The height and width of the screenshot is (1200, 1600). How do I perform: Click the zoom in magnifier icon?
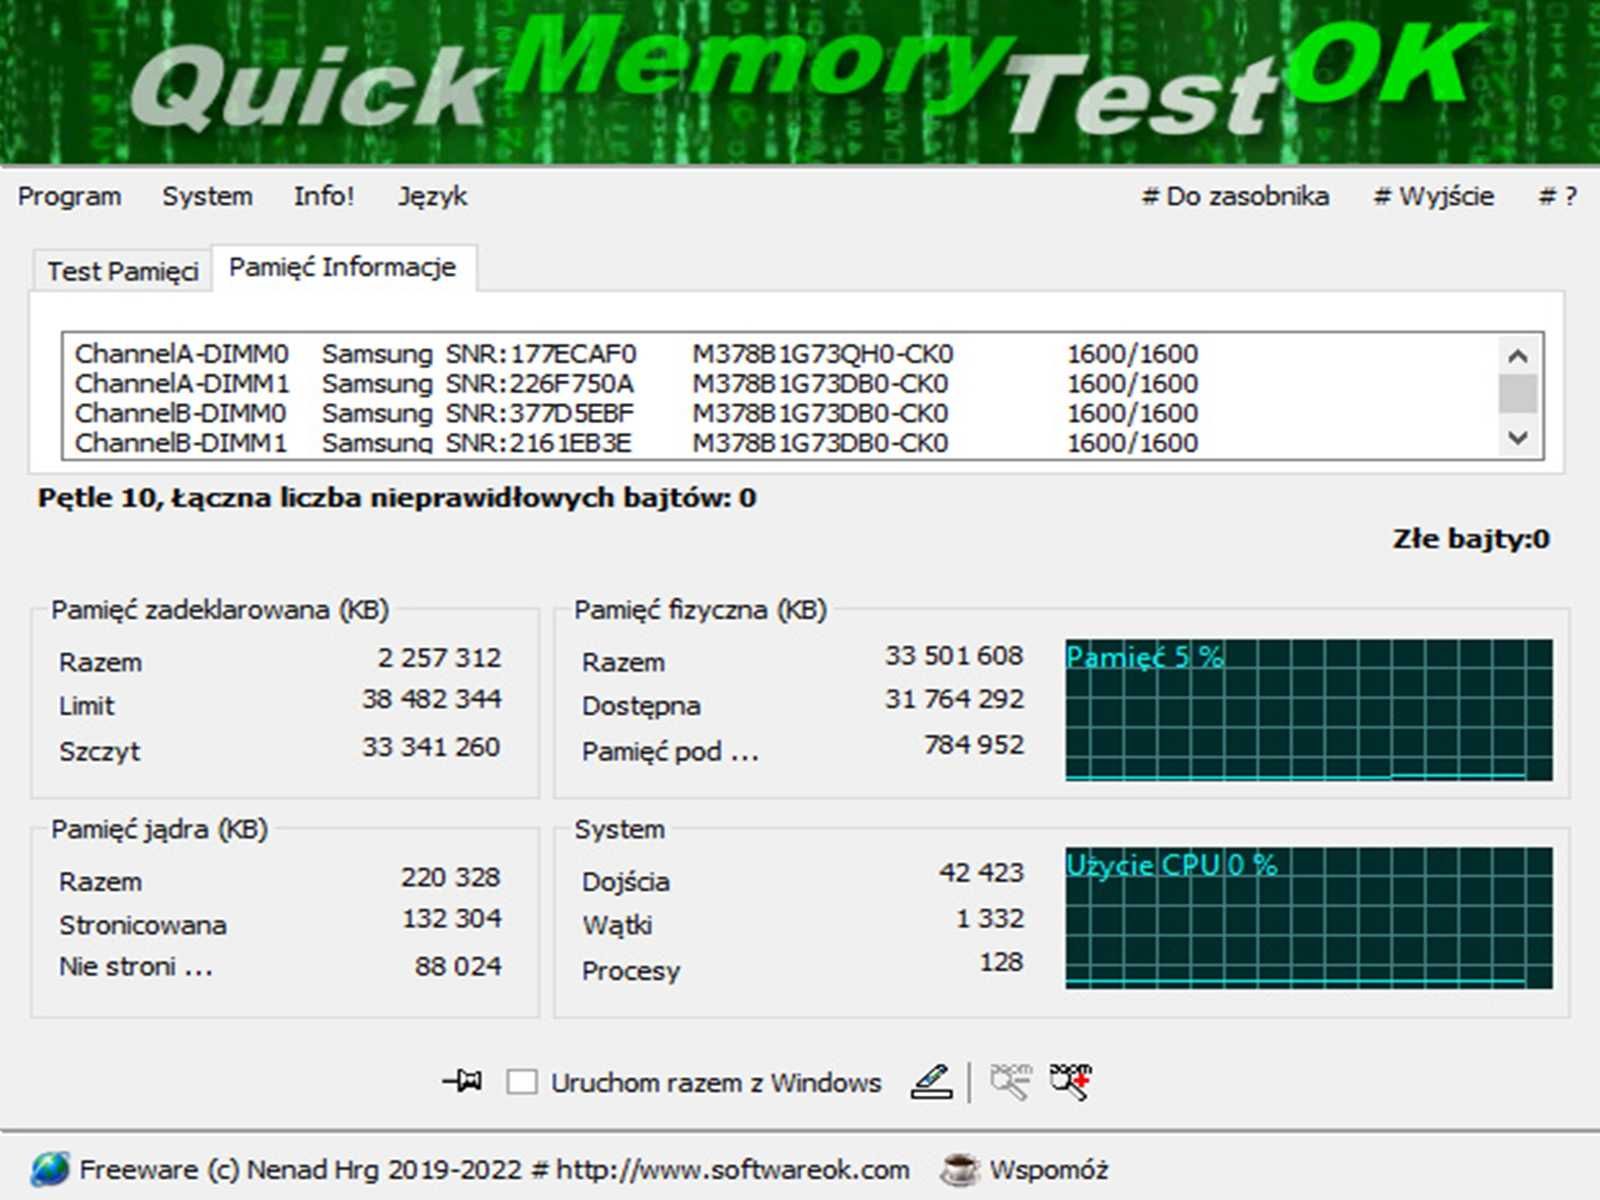(x=1071, y=1081)
